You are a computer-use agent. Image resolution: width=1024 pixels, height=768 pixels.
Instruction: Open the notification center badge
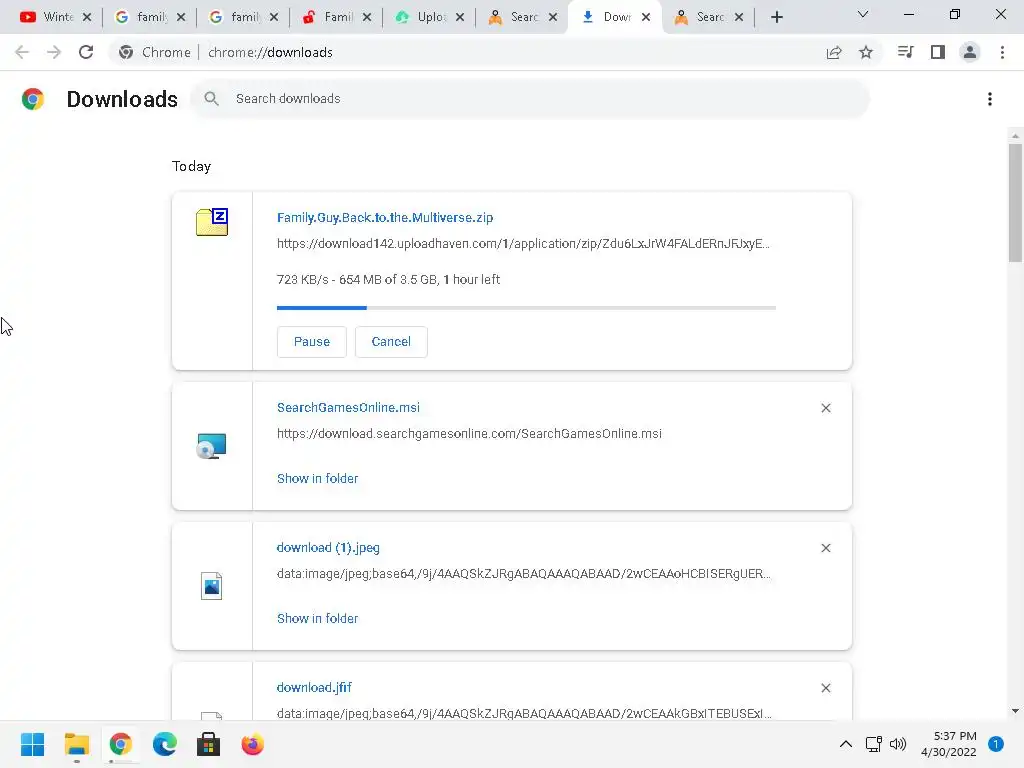996,744
